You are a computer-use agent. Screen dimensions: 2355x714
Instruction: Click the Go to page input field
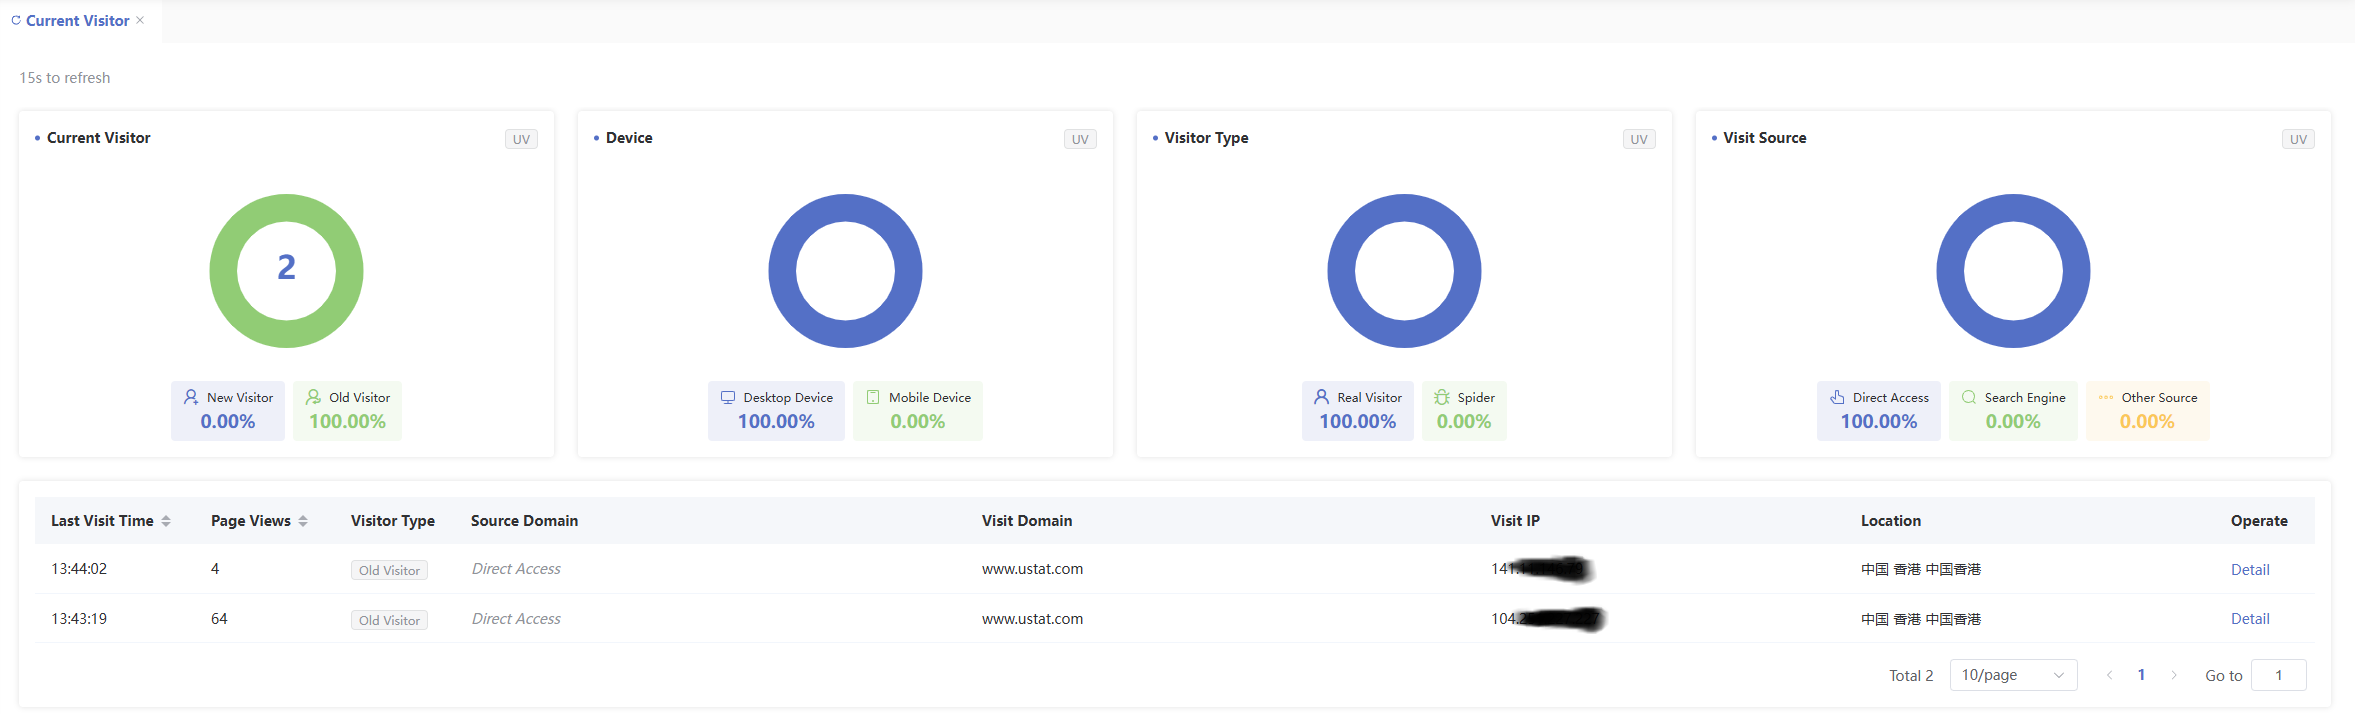pos(2277,675)
